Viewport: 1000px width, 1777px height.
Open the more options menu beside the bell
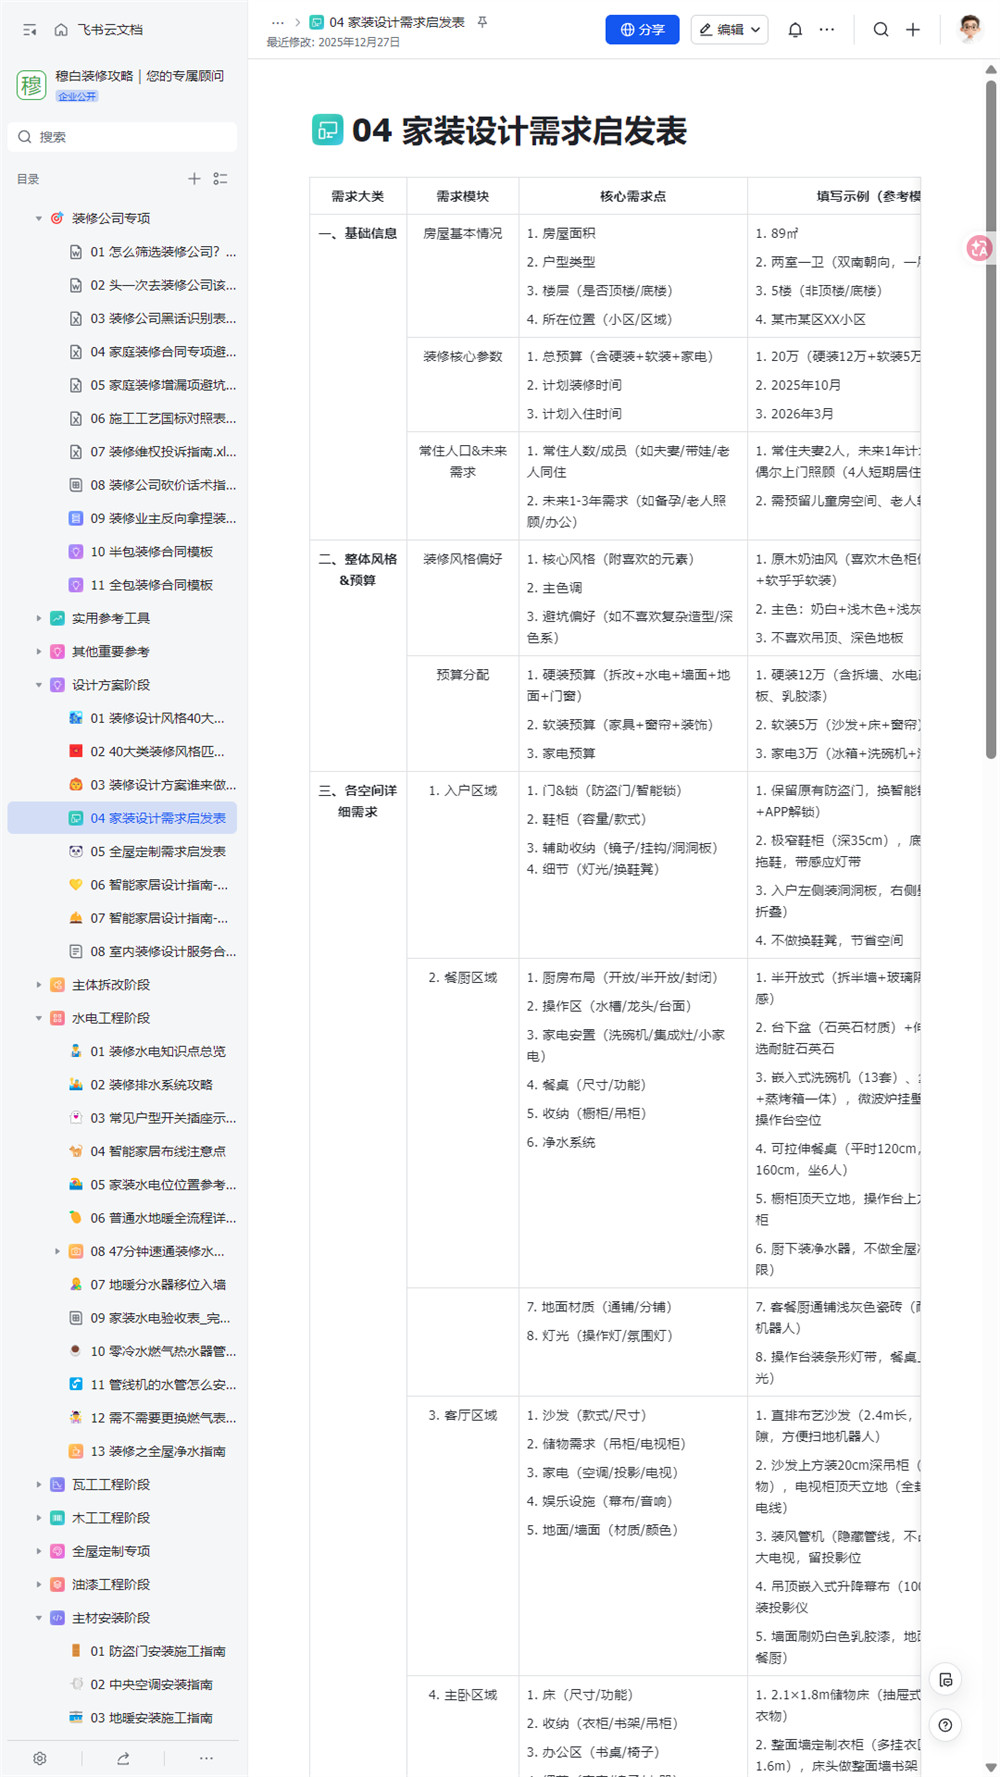827,30
